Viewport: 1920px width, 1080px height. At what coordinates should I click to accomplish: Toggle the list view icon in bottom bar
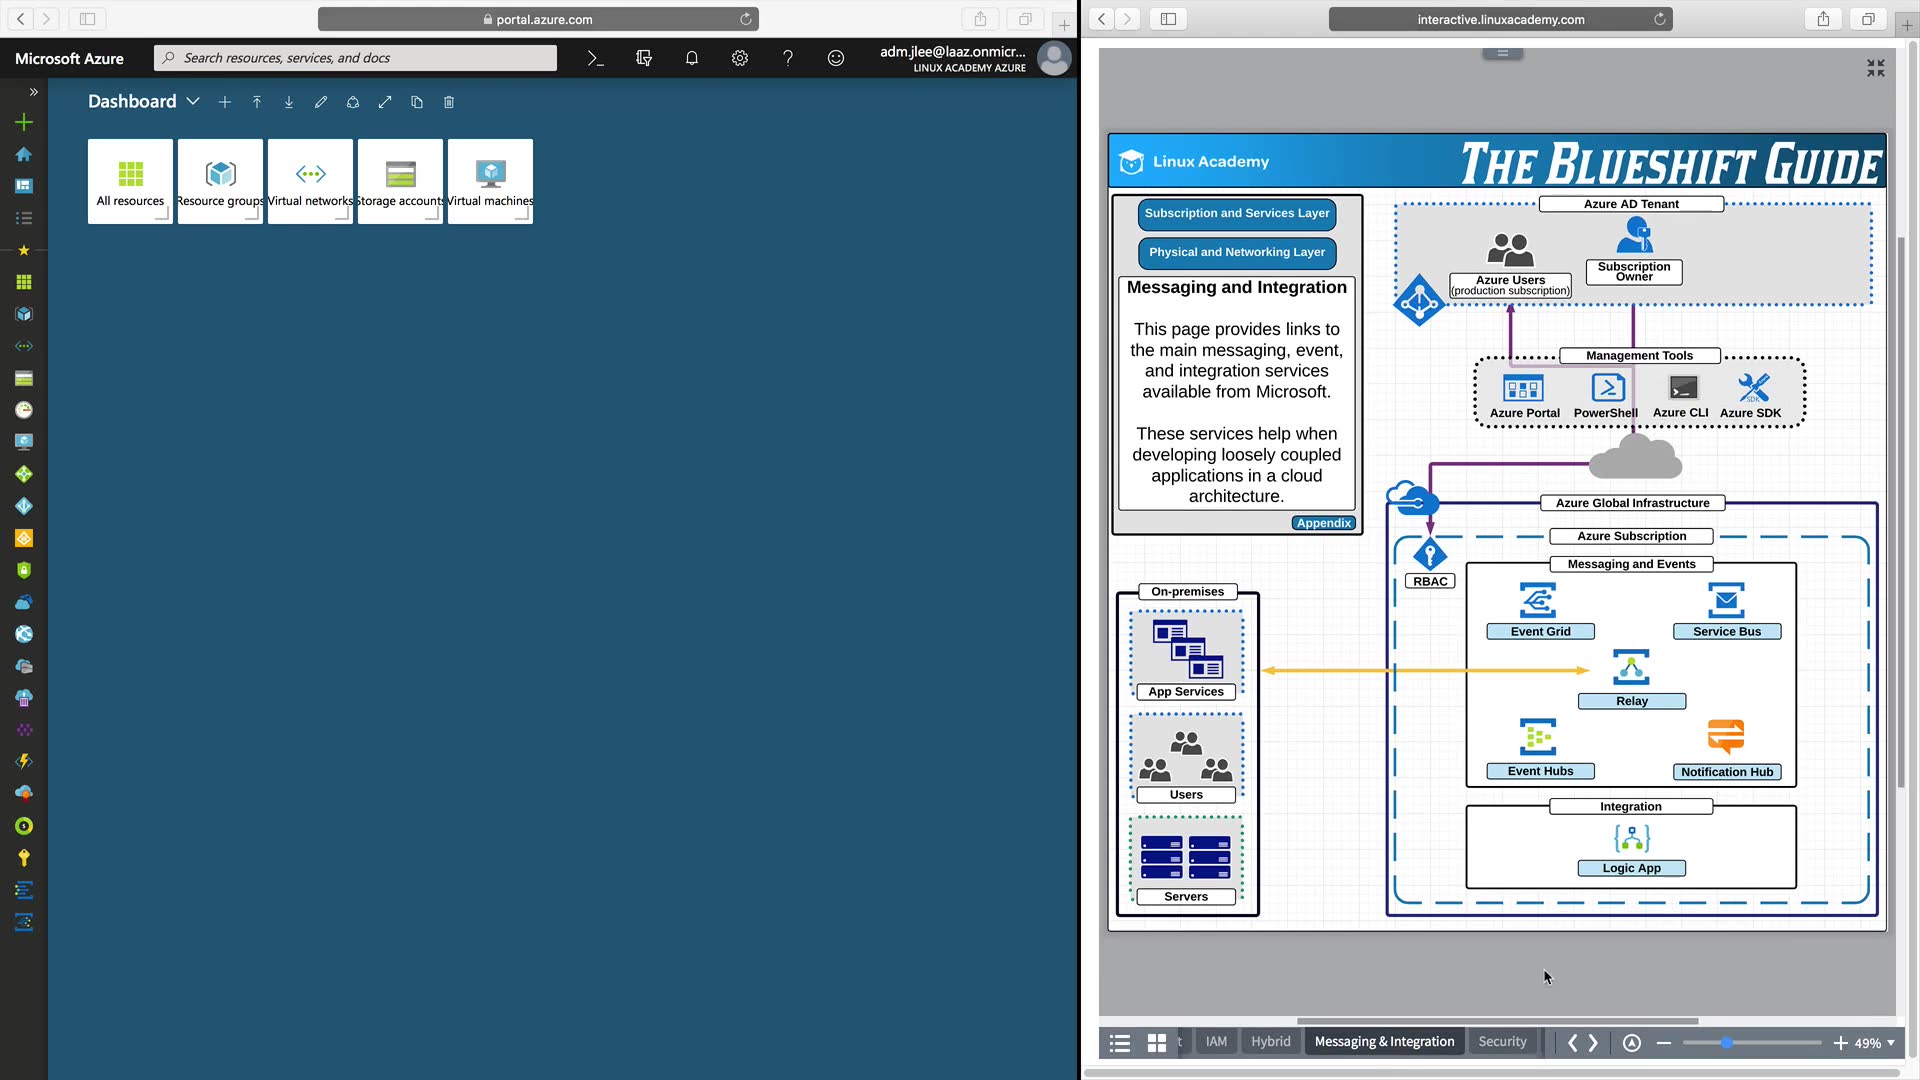click(1120, 1043)
